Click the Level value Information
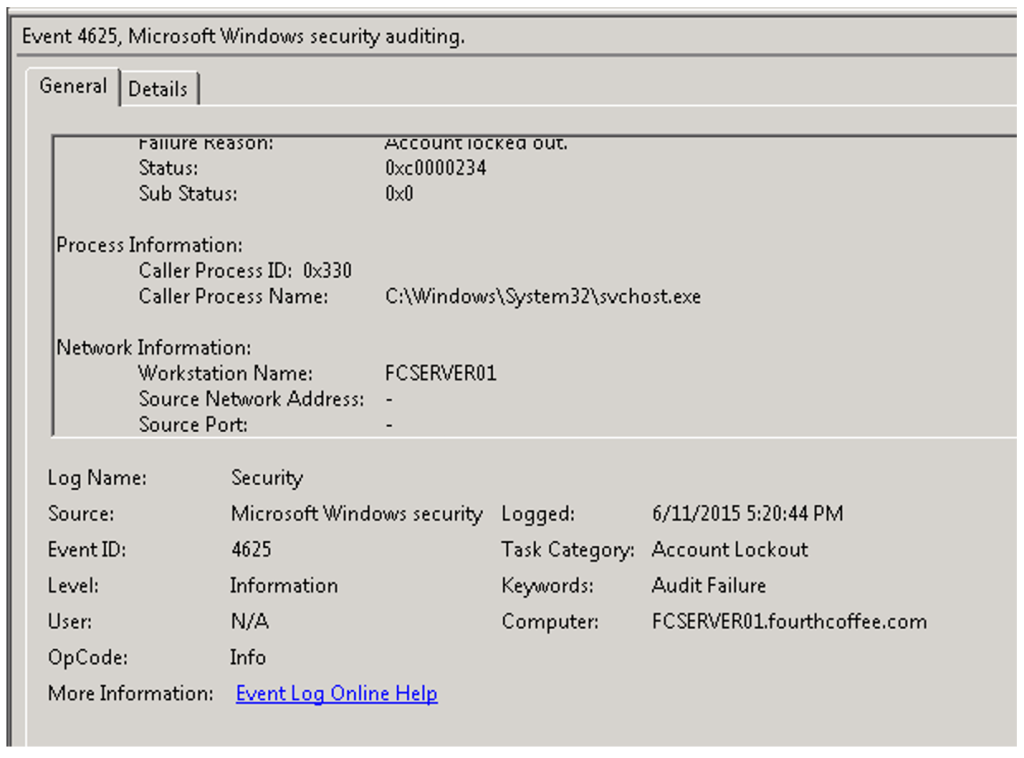The image size is (1024, 758). [284, 586]
